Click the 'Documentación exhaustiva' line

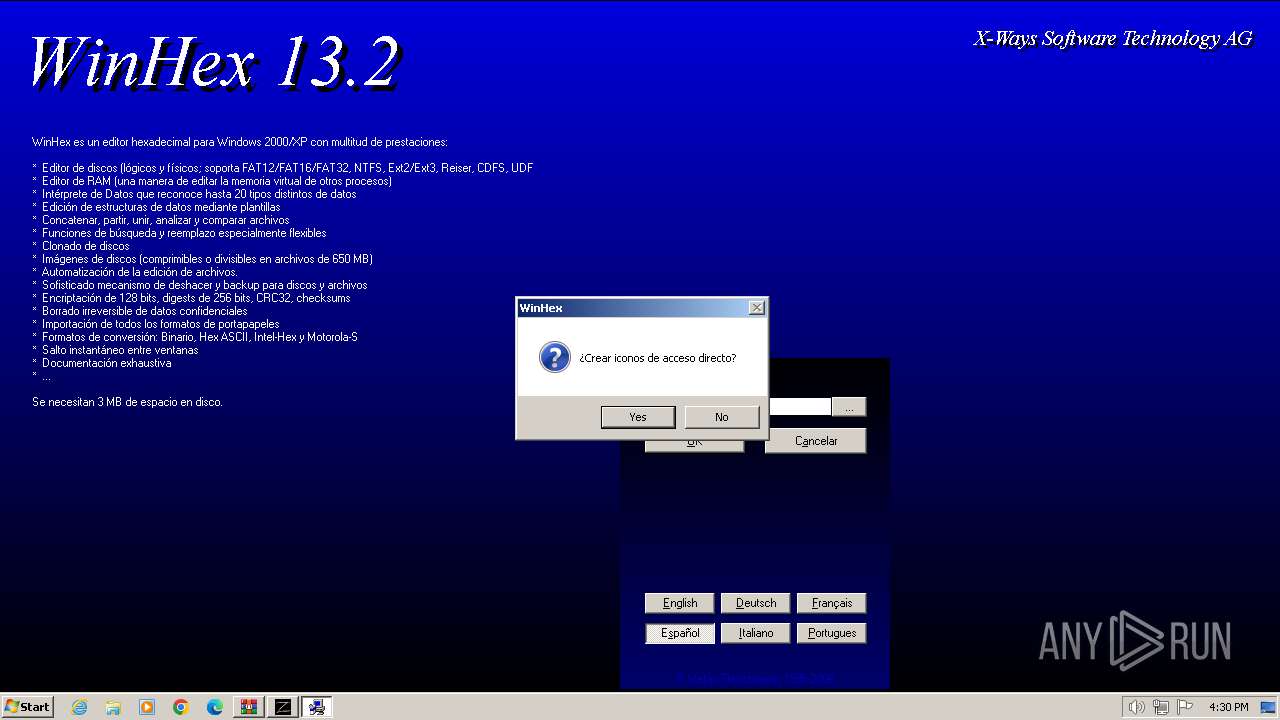(x=106, y=363)
